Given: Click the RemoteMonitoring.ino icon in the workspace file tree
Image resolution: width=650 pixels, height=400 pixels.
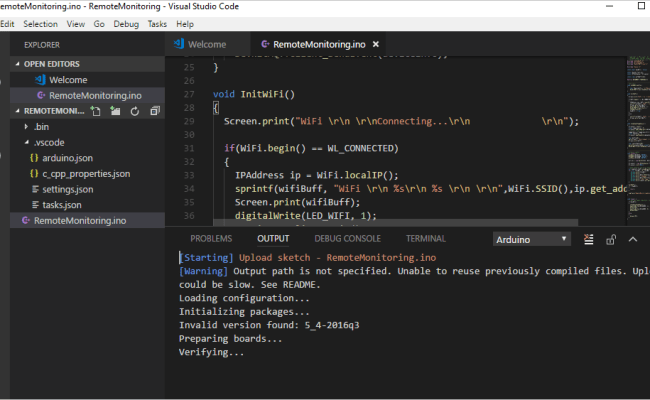Looking at the screenshot, I should [x=26, y=221].
